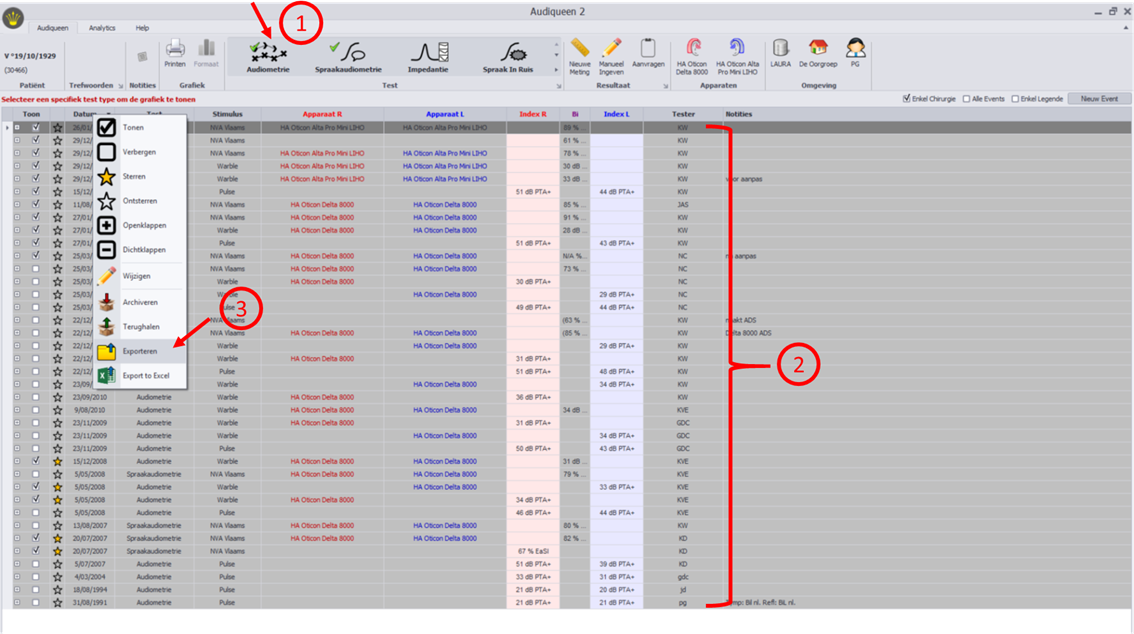This screenshot has height=634, width=1134.
Task: Sort by the Tester column header
Action: coord(683,114)
